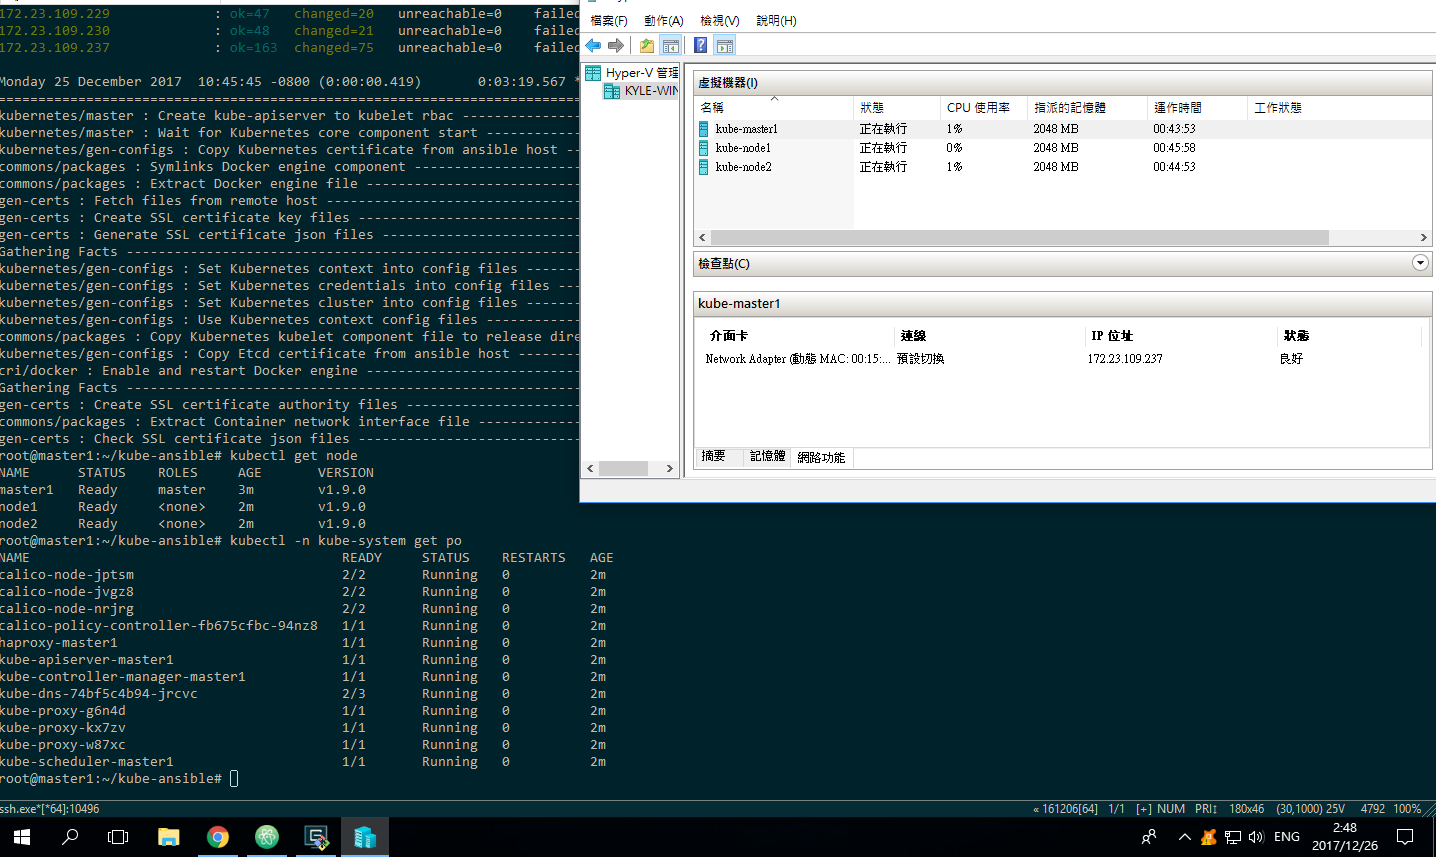Viewport: 1436px width, 857px height.
Task: Open the 檔案(F) menu
Action: click(609, 21)
